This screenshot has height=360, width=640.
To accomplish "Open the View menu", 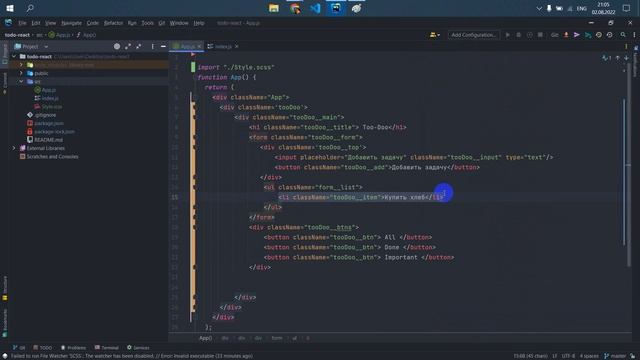I will click(51, 23).
